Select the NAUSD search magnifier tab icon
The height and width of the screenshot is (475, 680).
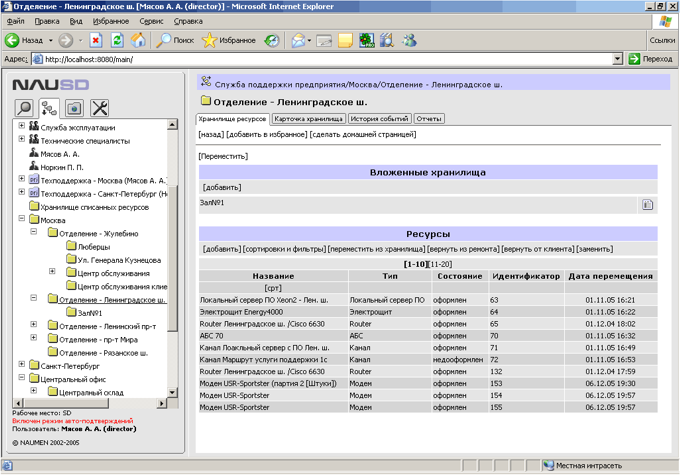click(x=24, y=108)
